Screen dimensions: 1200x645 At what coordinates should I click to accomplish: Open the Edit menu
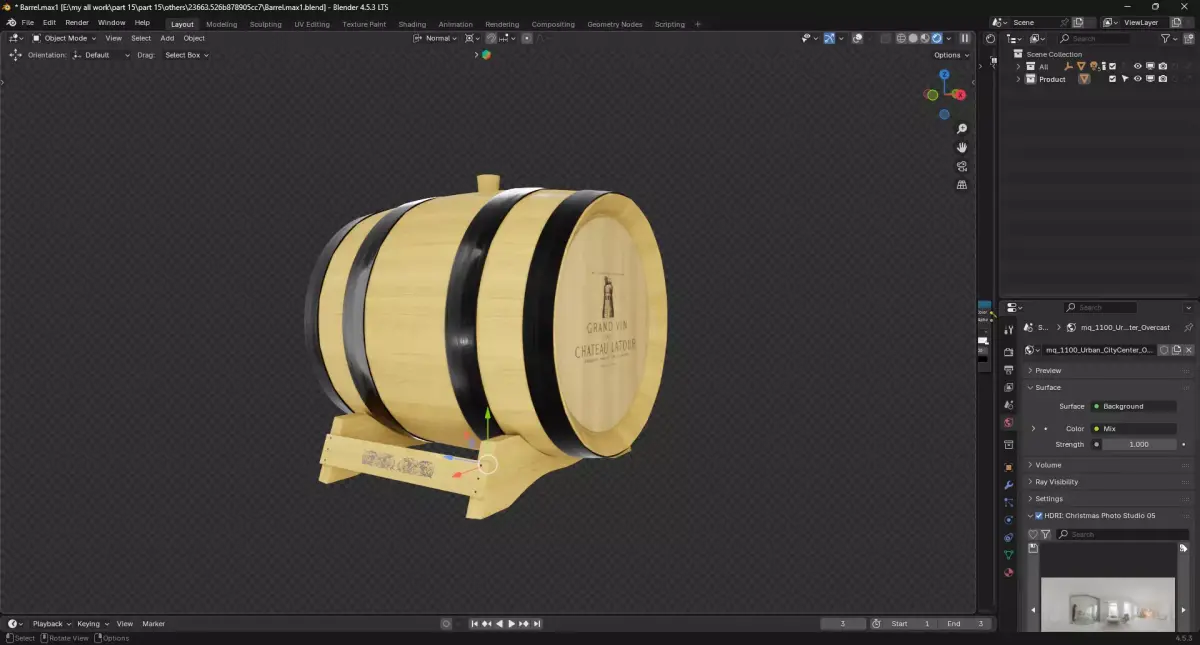click(49, 22)
